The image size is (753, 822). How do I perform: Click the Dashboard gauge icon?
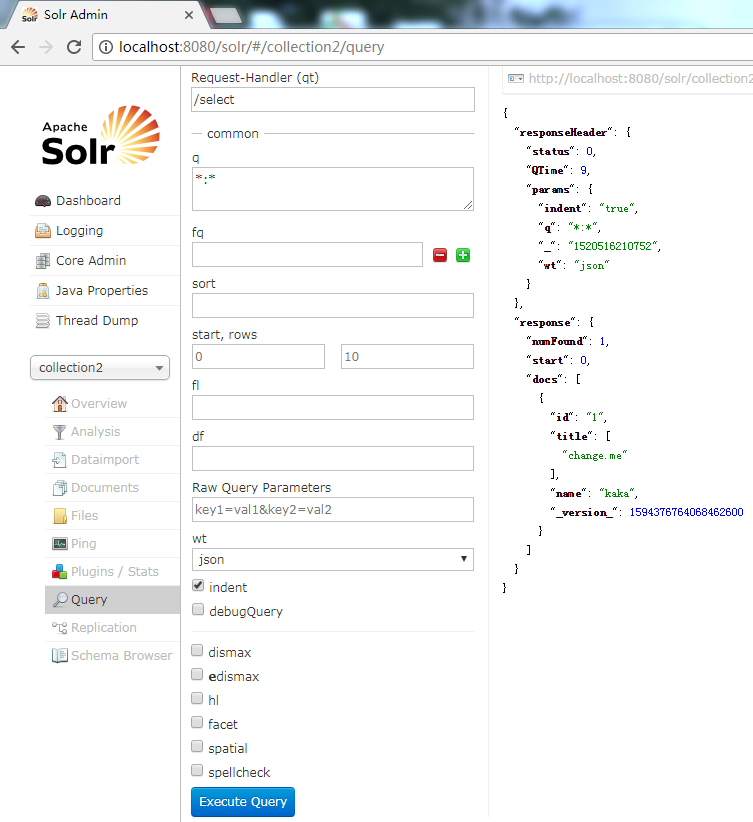click(x=42, y=201)
